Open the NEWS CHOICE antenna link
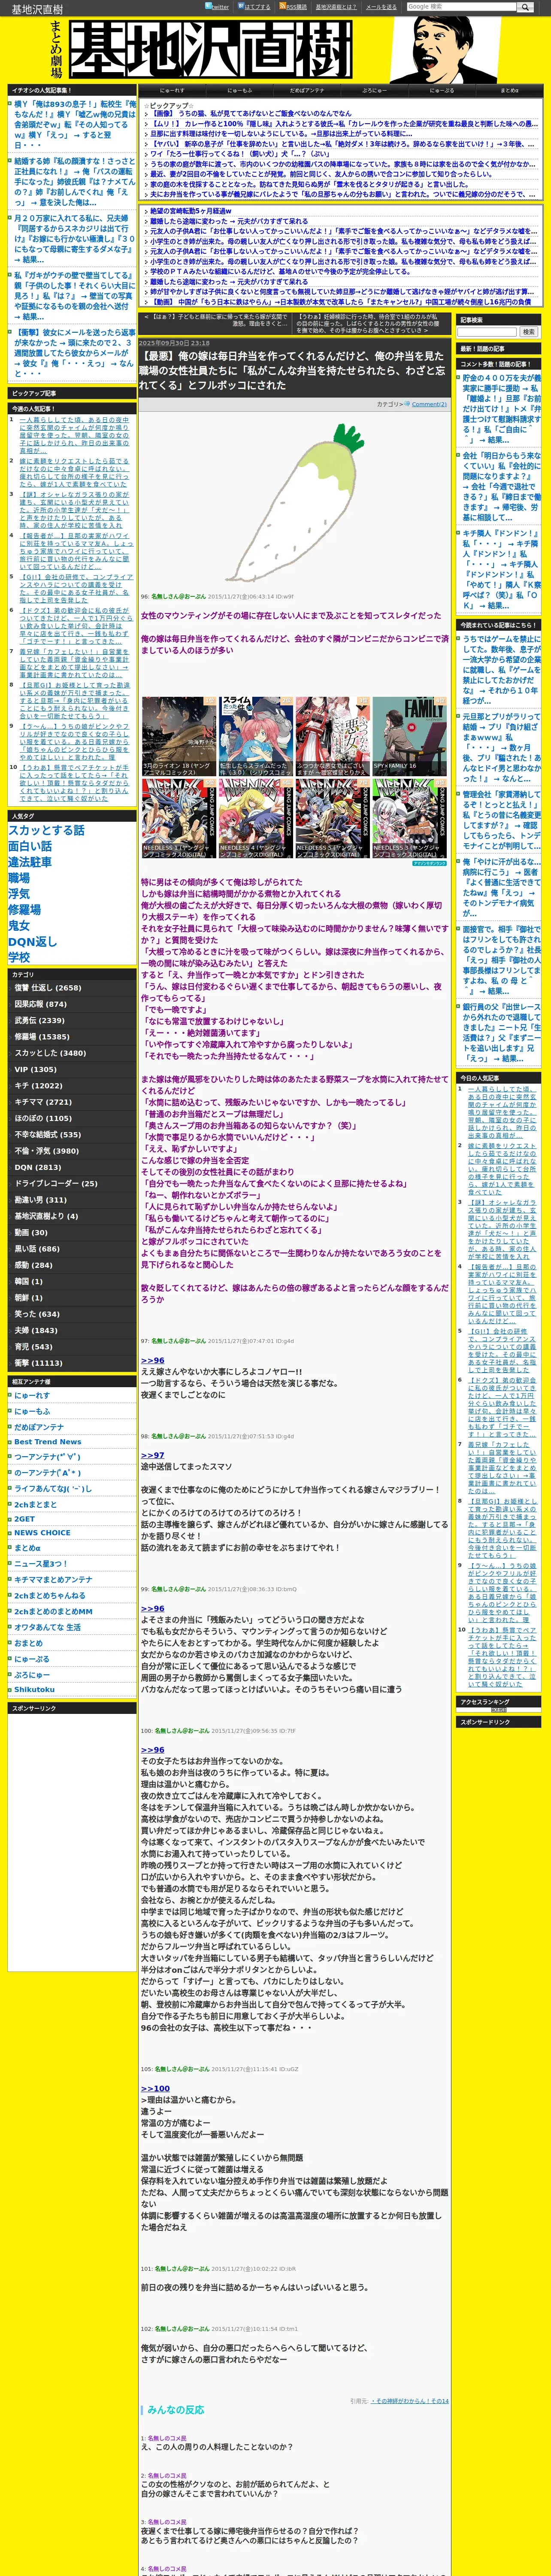The height and width of the screenshot is (2576, 551). point(42,1534)
